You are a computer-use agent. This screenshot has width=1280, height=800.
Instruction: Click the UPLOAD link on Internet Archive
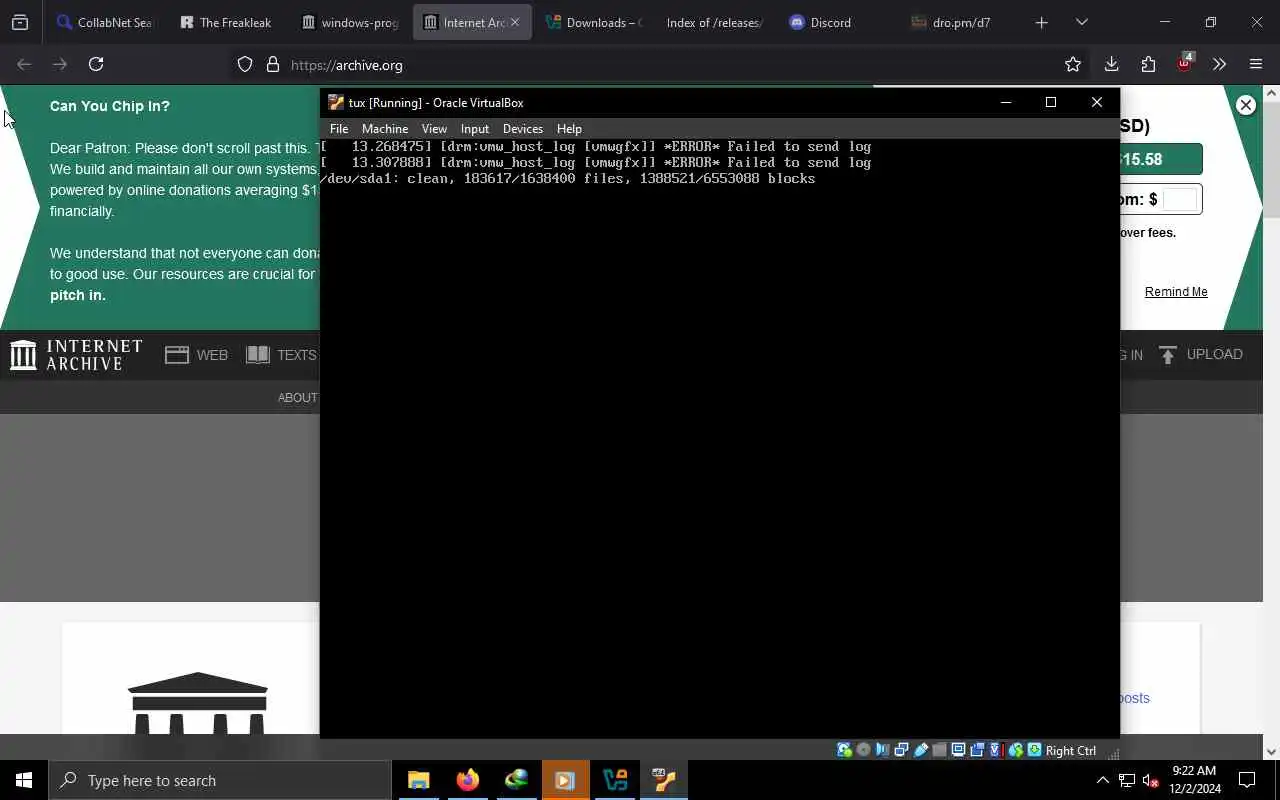tap(1201, 355)
